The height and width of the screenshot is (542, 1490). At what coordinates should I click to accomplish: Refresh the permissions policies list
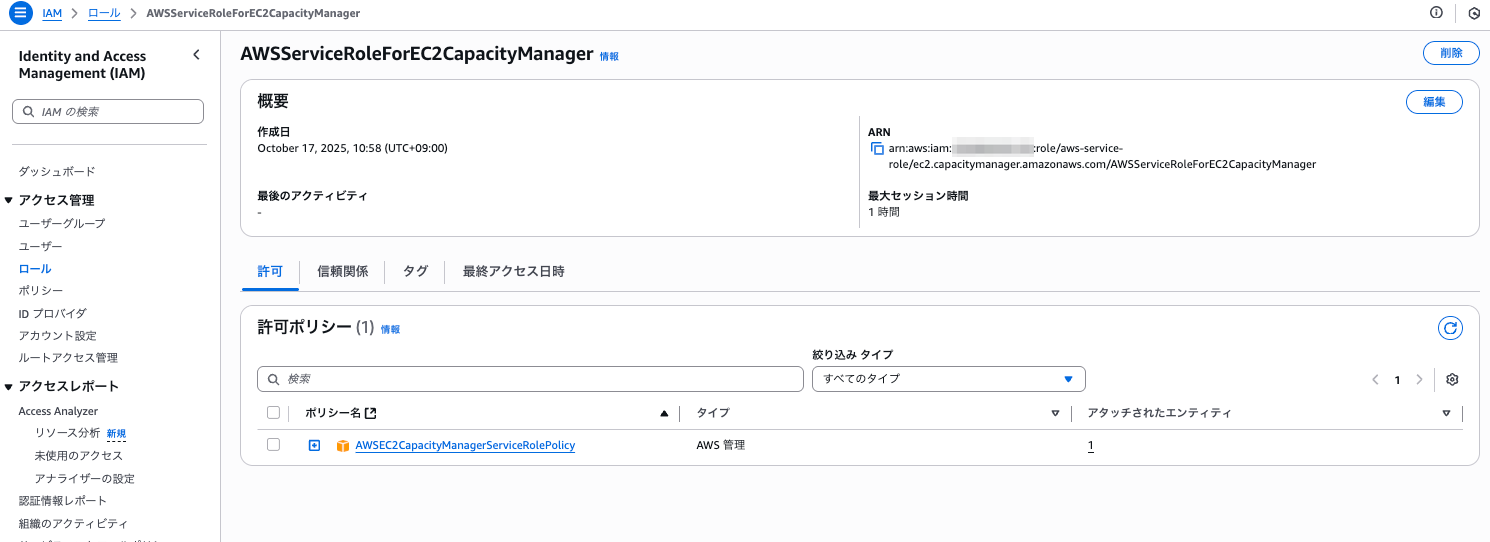1450,328
